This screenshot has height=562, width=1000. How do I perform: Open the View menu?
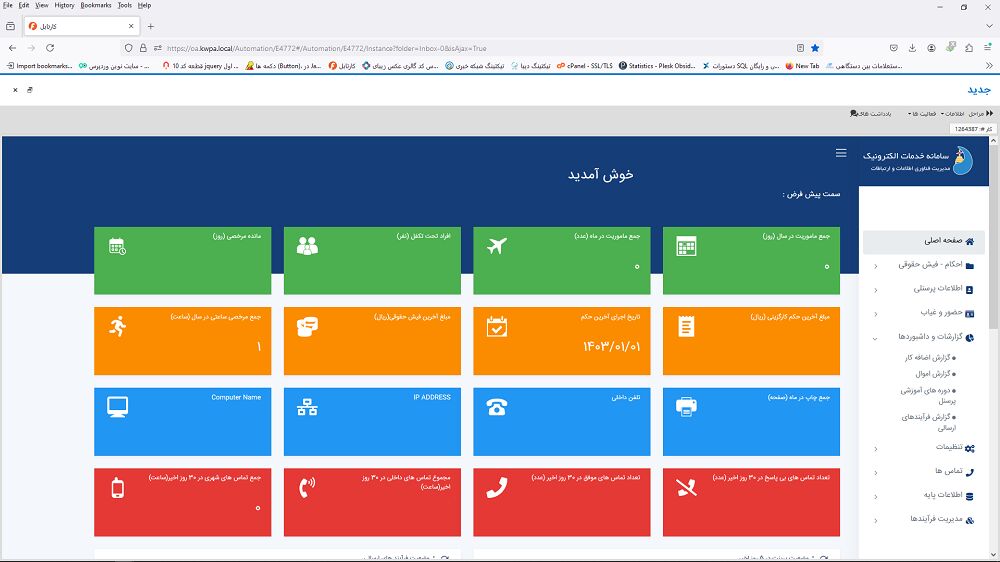[x=41, y=5]
